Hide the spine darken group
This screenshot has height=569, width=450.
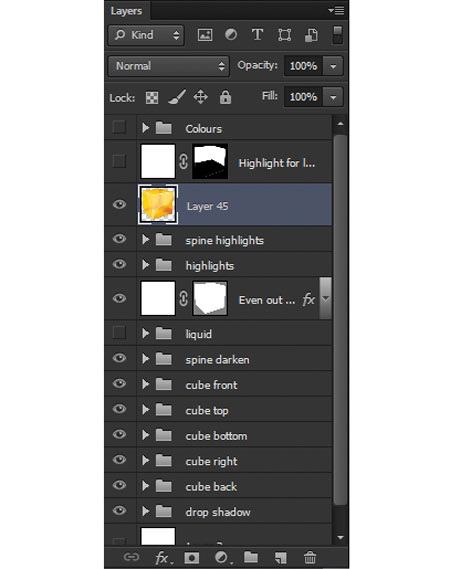[119, 358]
